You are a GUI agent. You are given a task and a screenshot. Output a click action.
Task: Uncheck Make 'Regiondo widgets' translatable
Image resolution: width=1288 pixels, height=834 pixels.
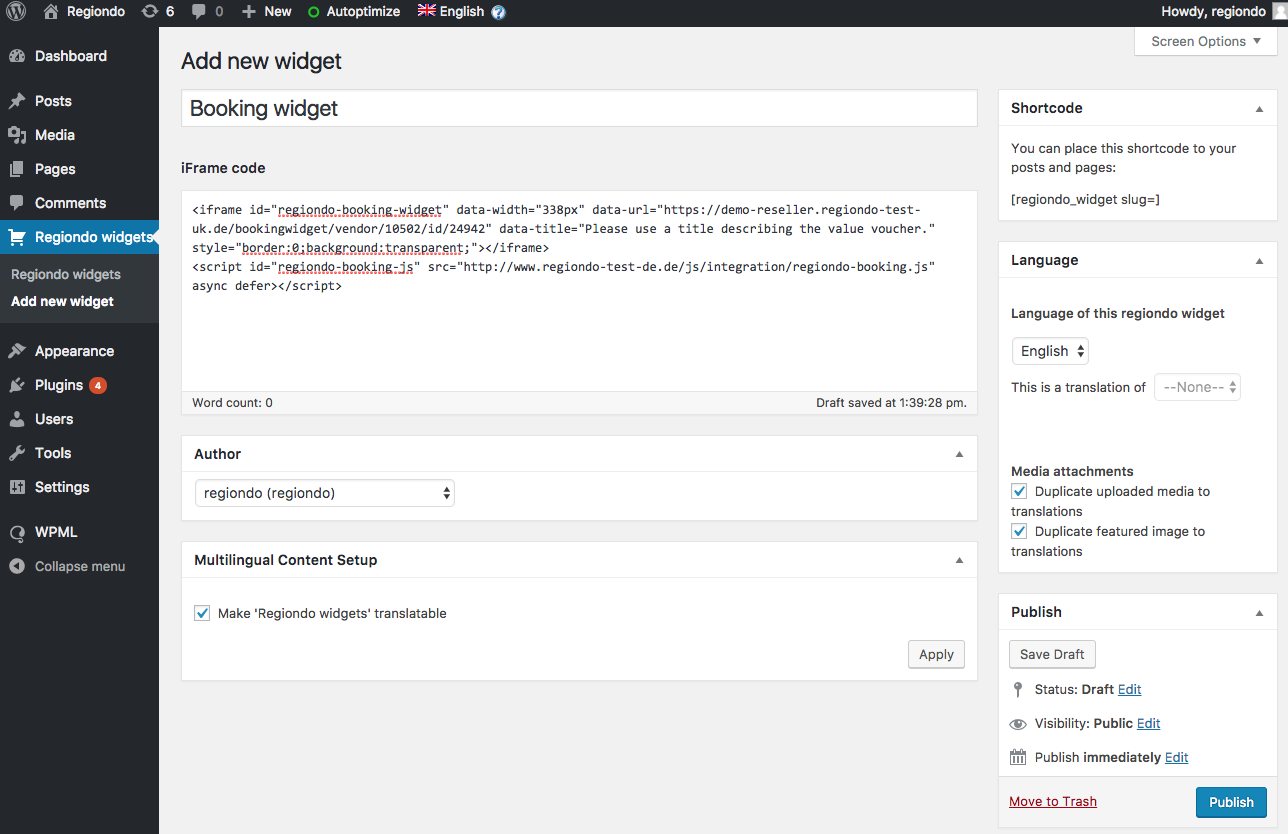click(x=202, y=613)
